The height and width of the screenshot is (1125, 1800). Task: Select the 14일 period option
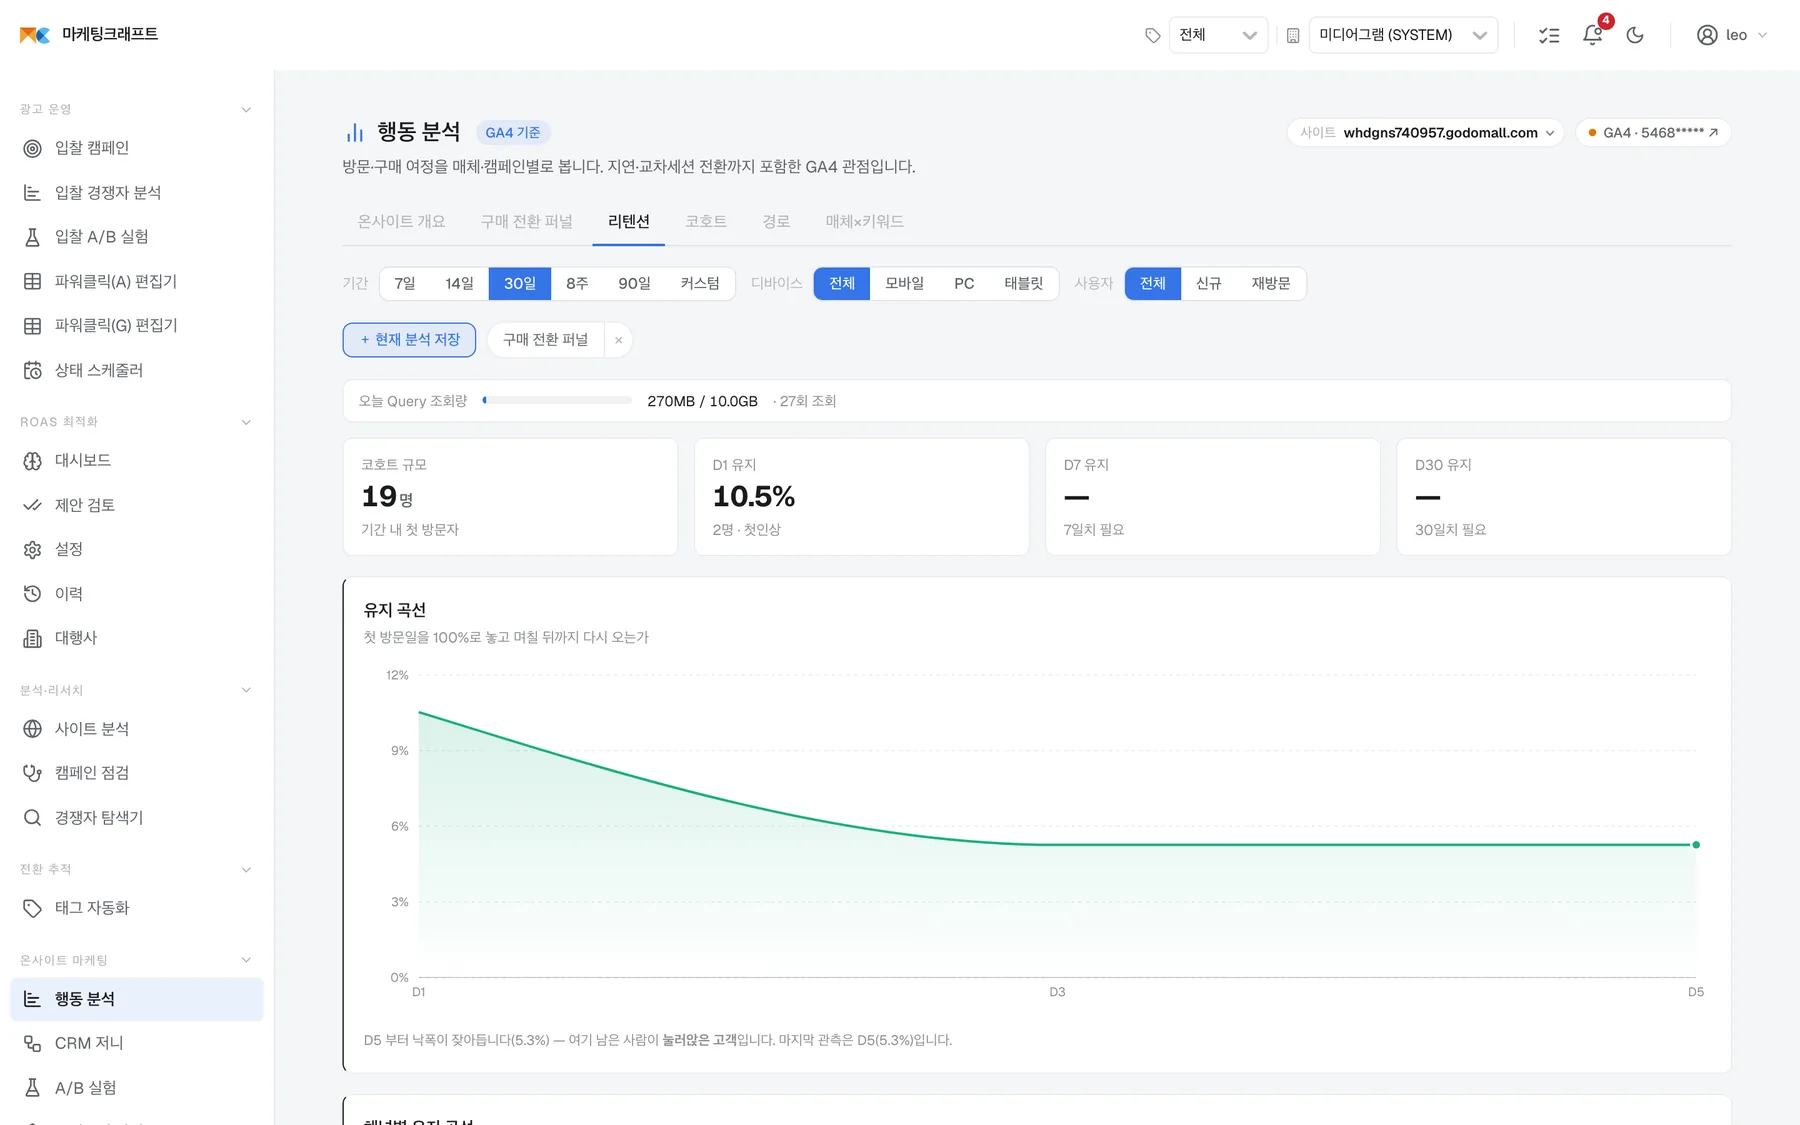(x=460, y=284)
